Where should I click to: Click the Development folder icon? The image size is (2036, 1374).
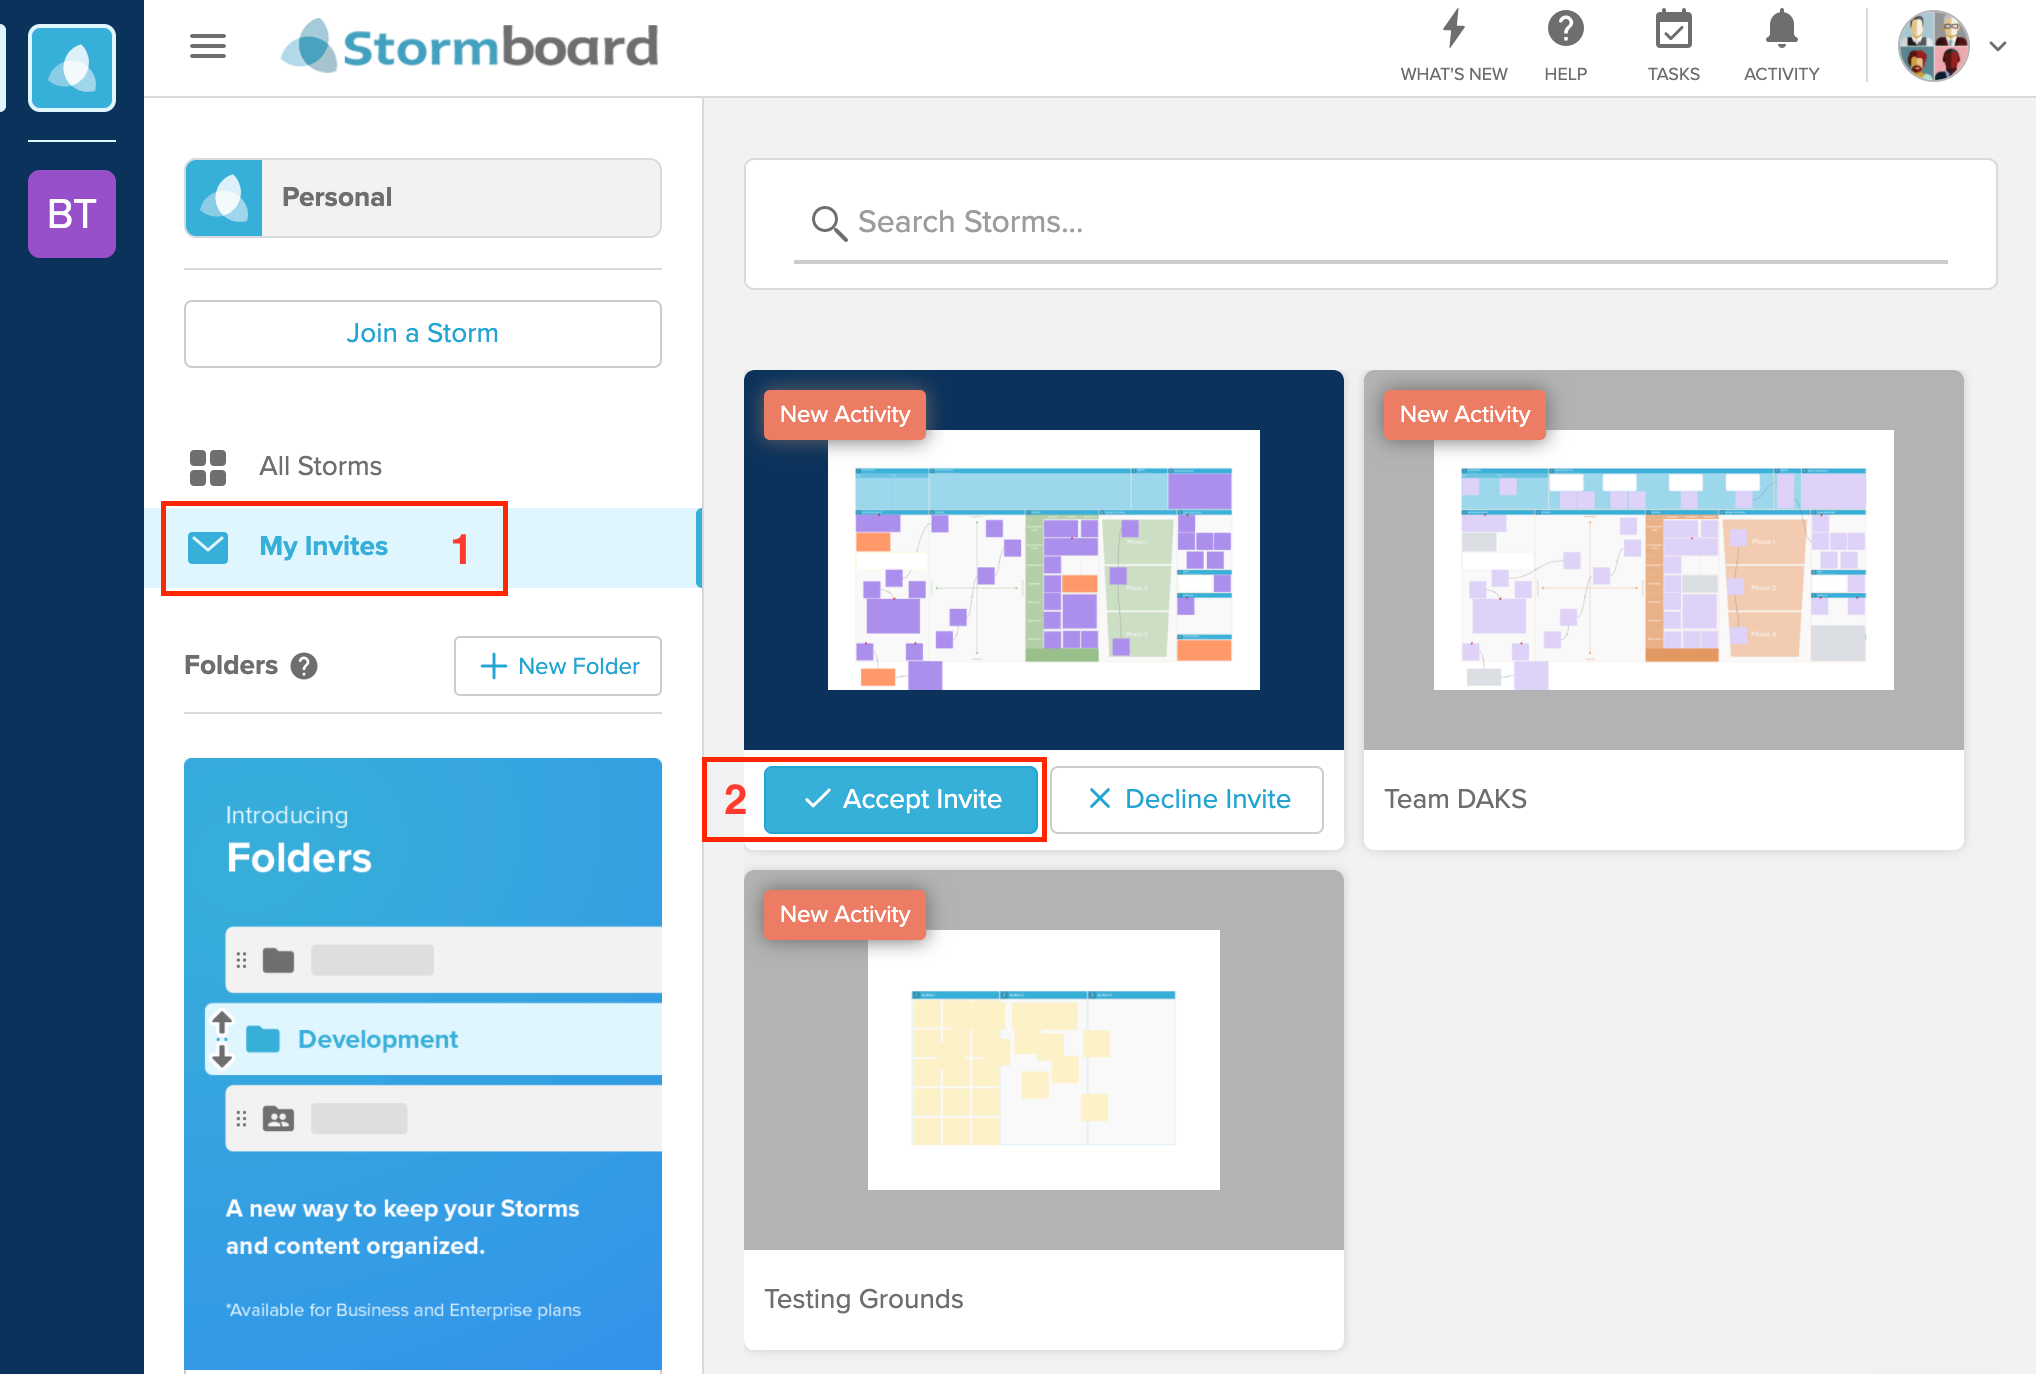263,1040
